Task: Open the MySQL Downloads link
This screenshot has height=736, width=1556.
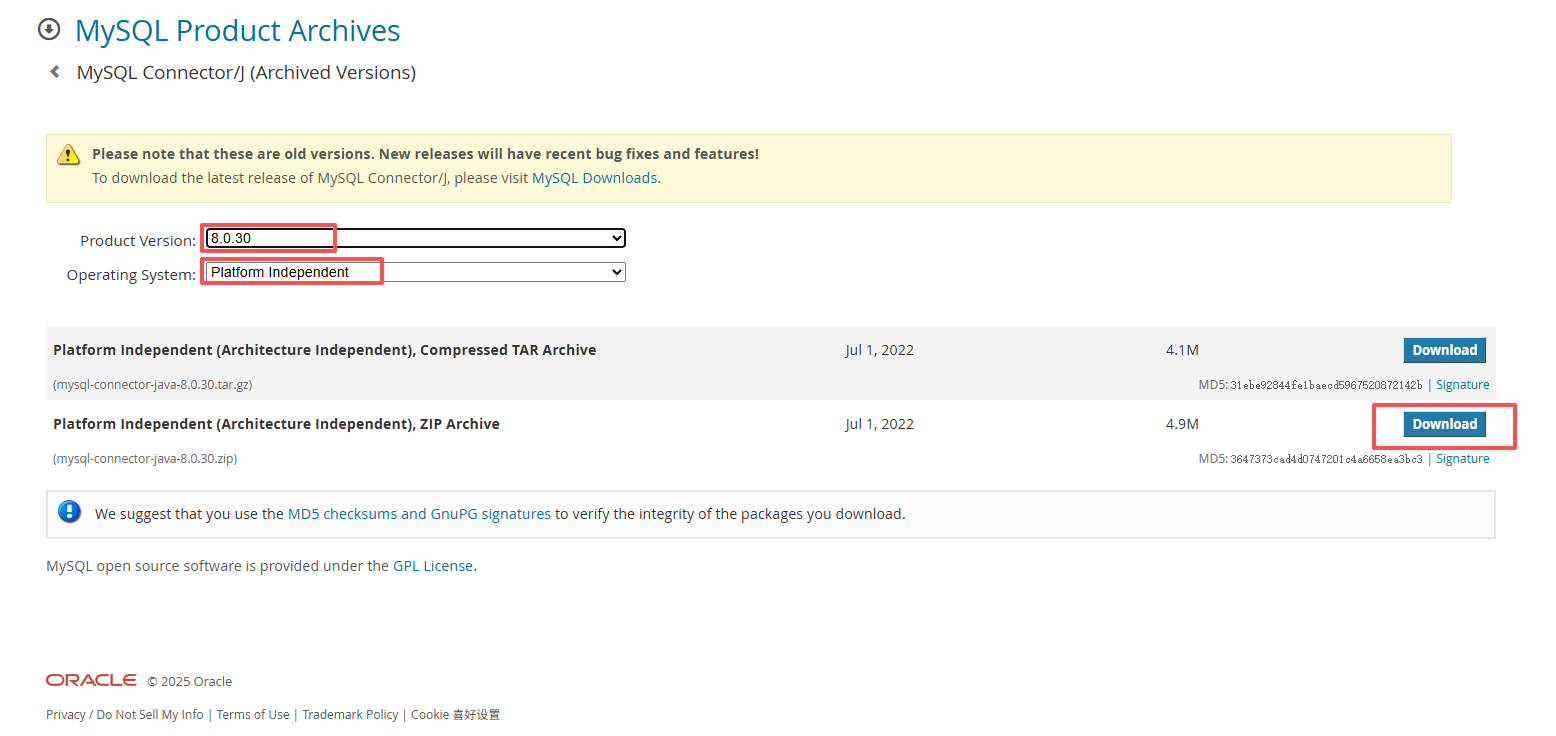Action: tap(594, 177)
